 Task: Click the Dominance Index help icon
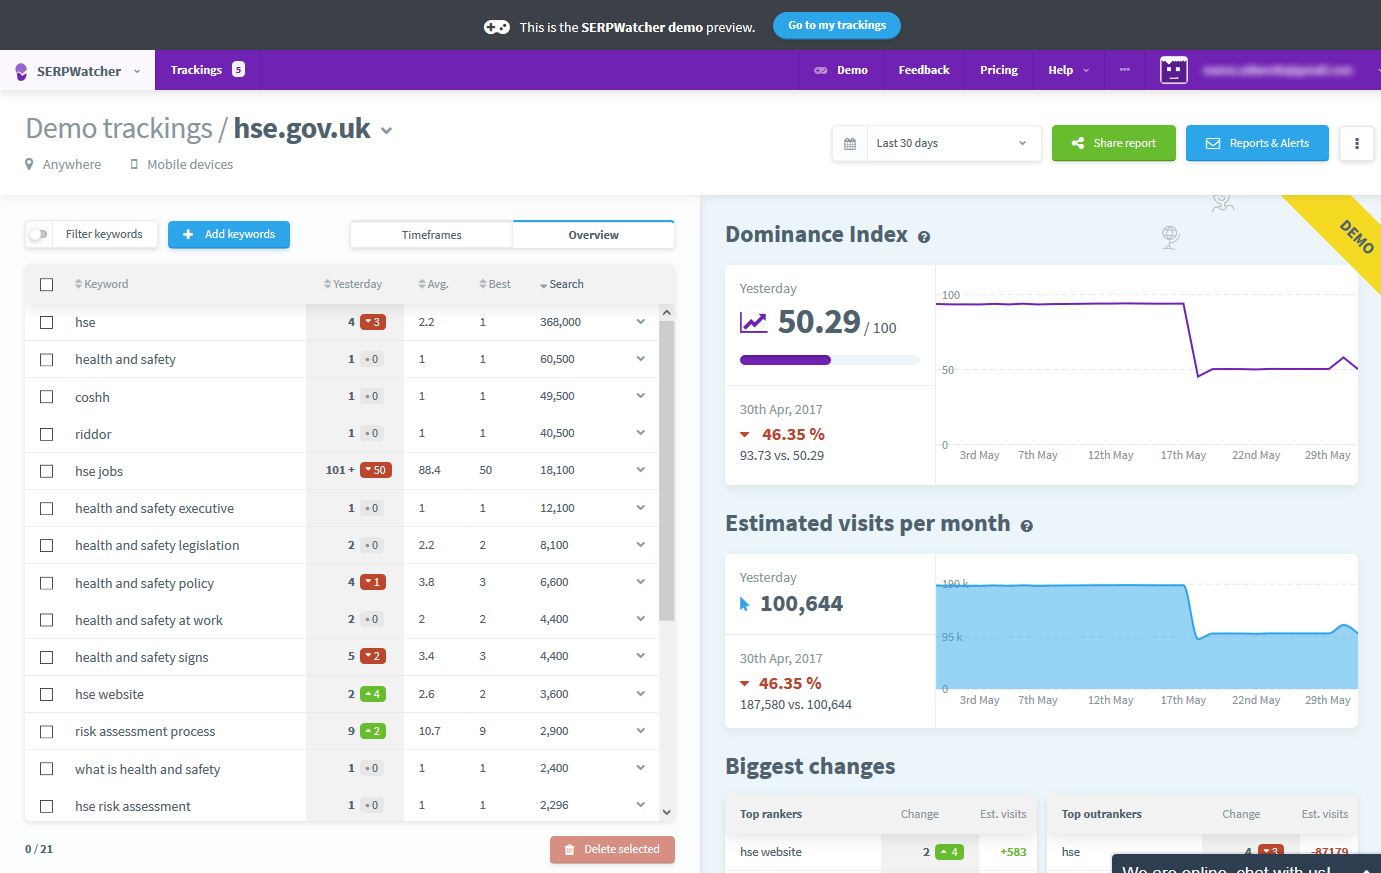(924, 237)
